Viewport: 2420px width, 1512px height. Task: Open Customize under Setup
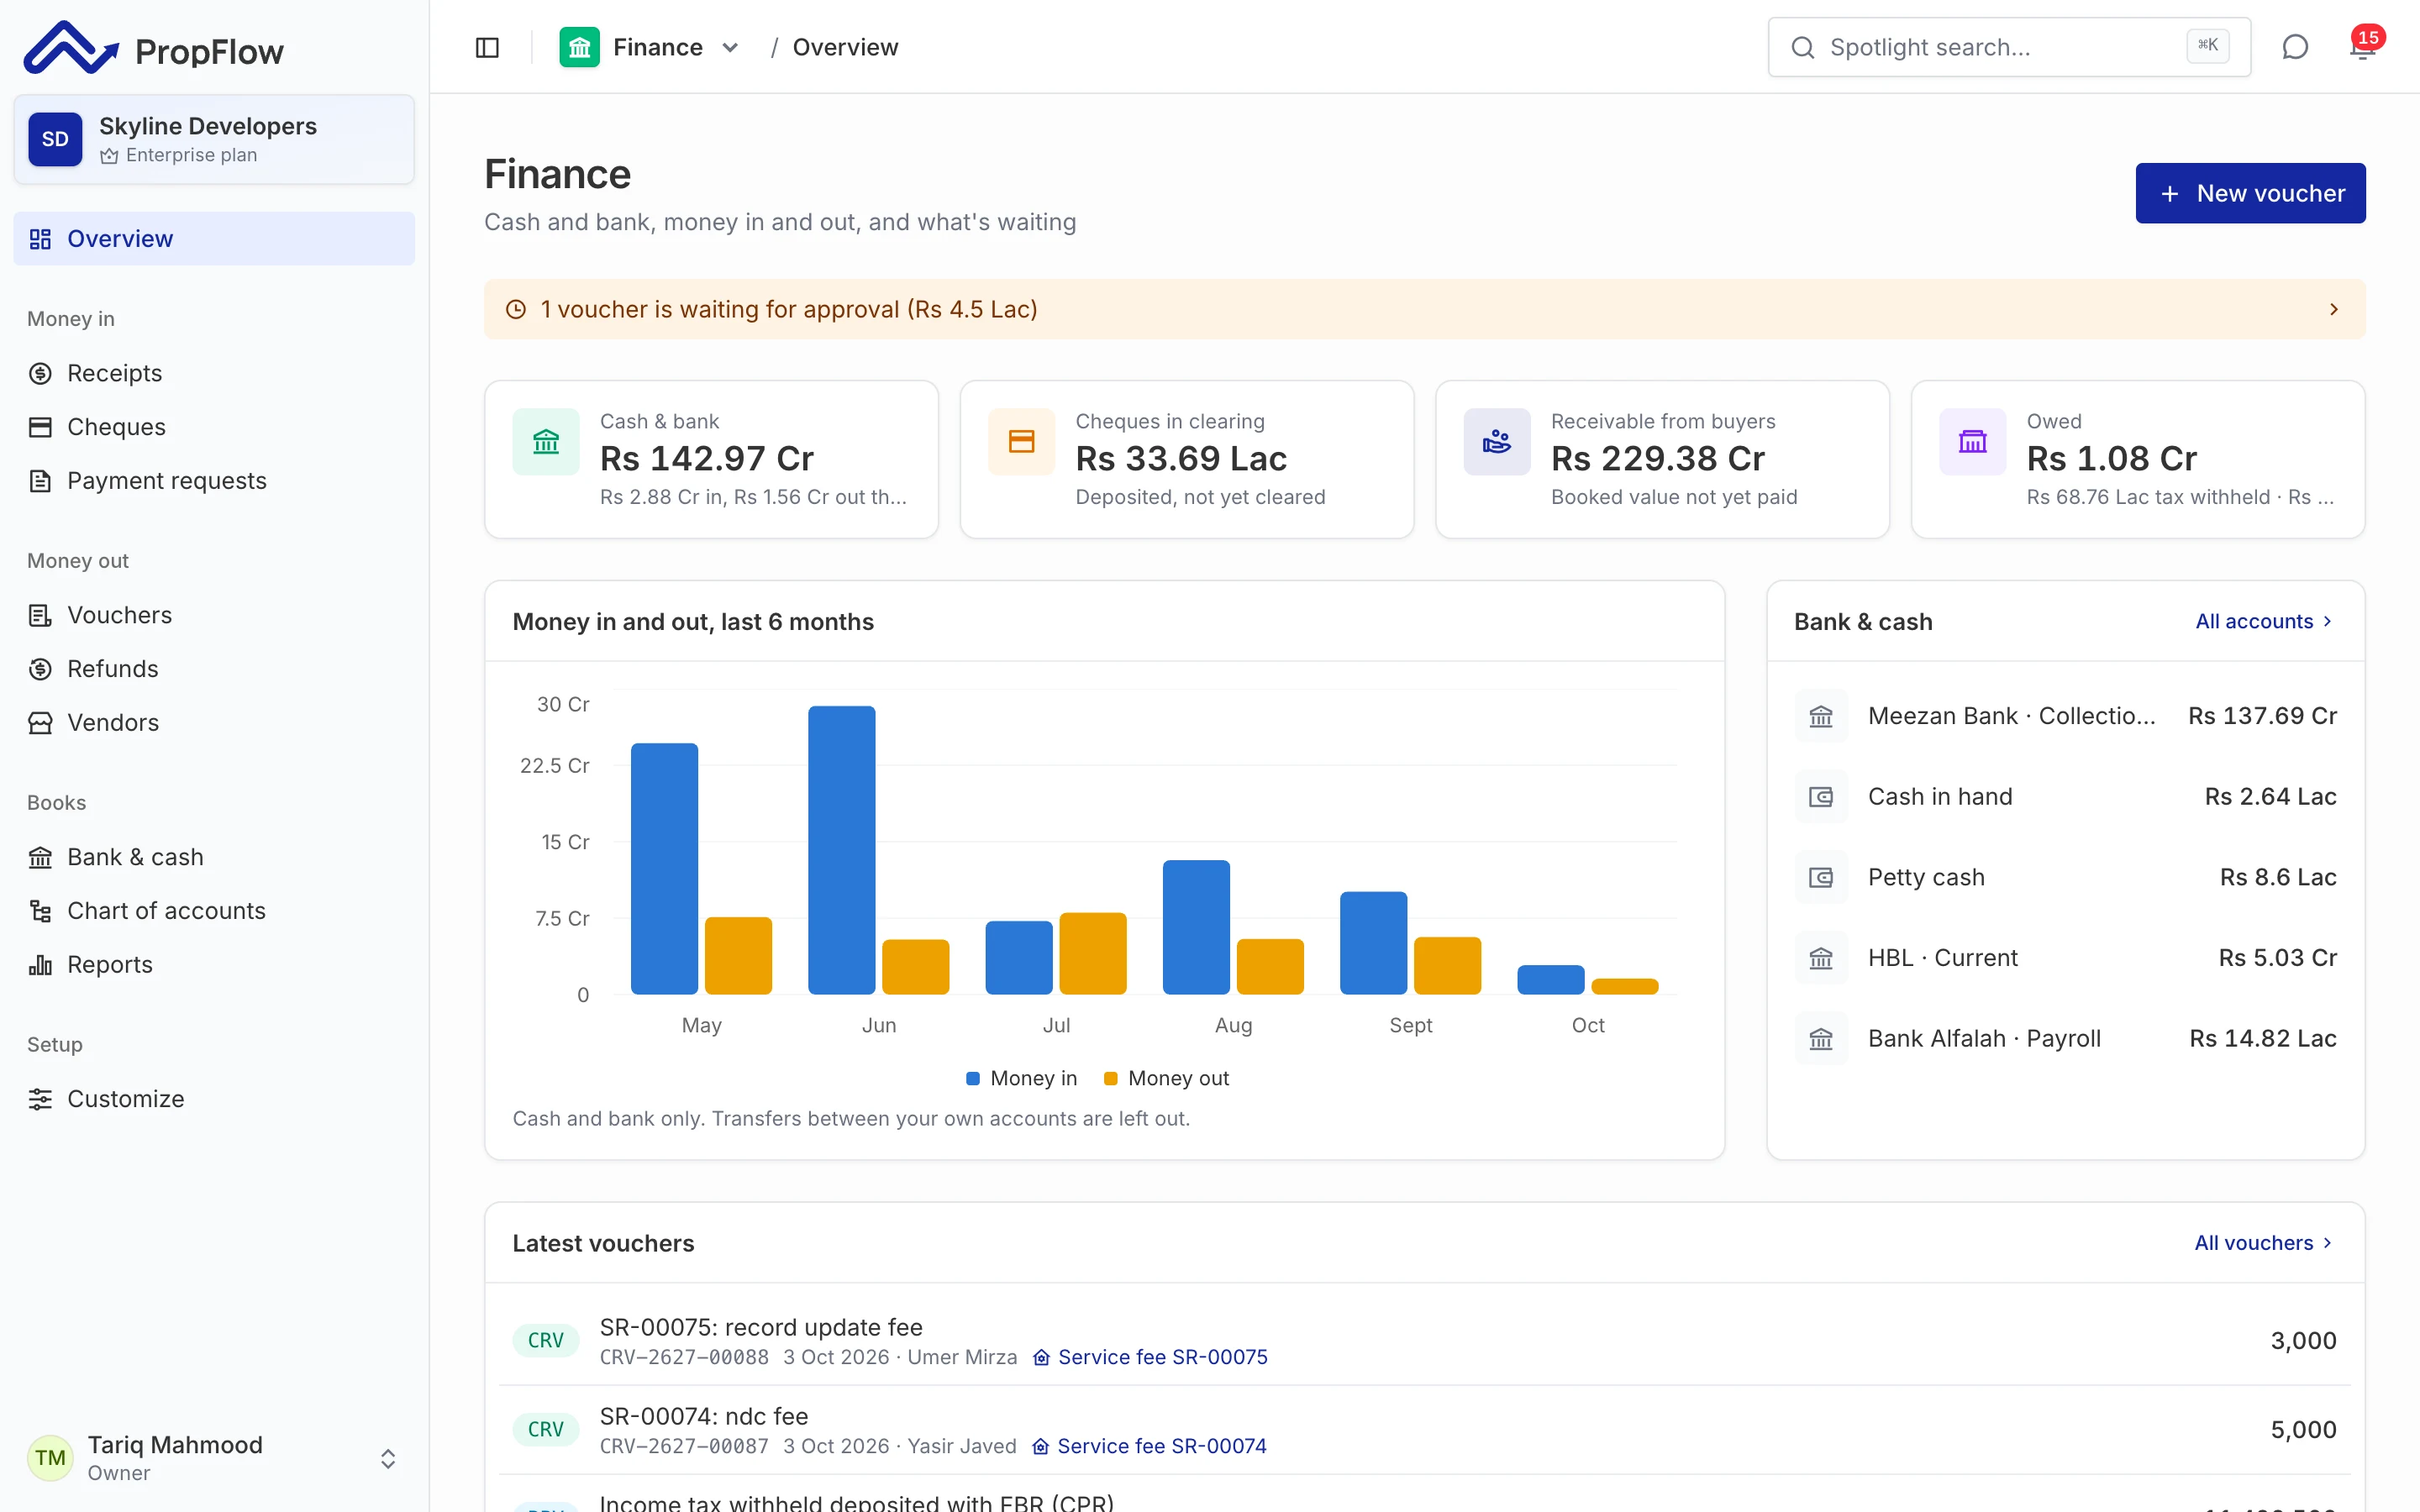(x=214, y=1099)
